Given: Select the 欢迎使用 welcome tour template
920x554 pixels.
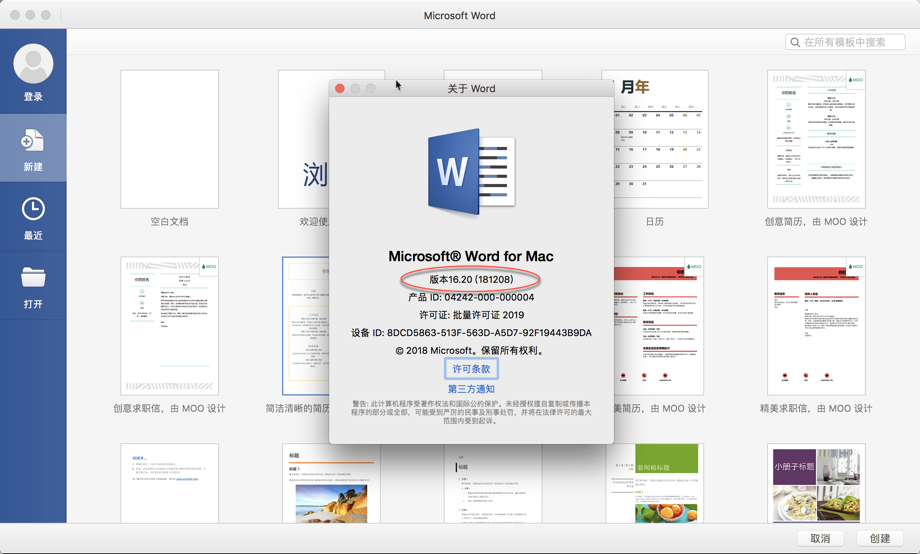Looking at the screenshot, I should [303, 139].
